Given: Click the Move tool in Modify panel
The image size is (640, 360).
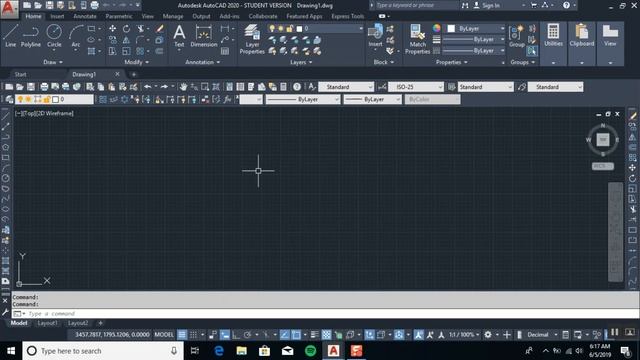Looking at the screenshot, I should click(112, 29).
